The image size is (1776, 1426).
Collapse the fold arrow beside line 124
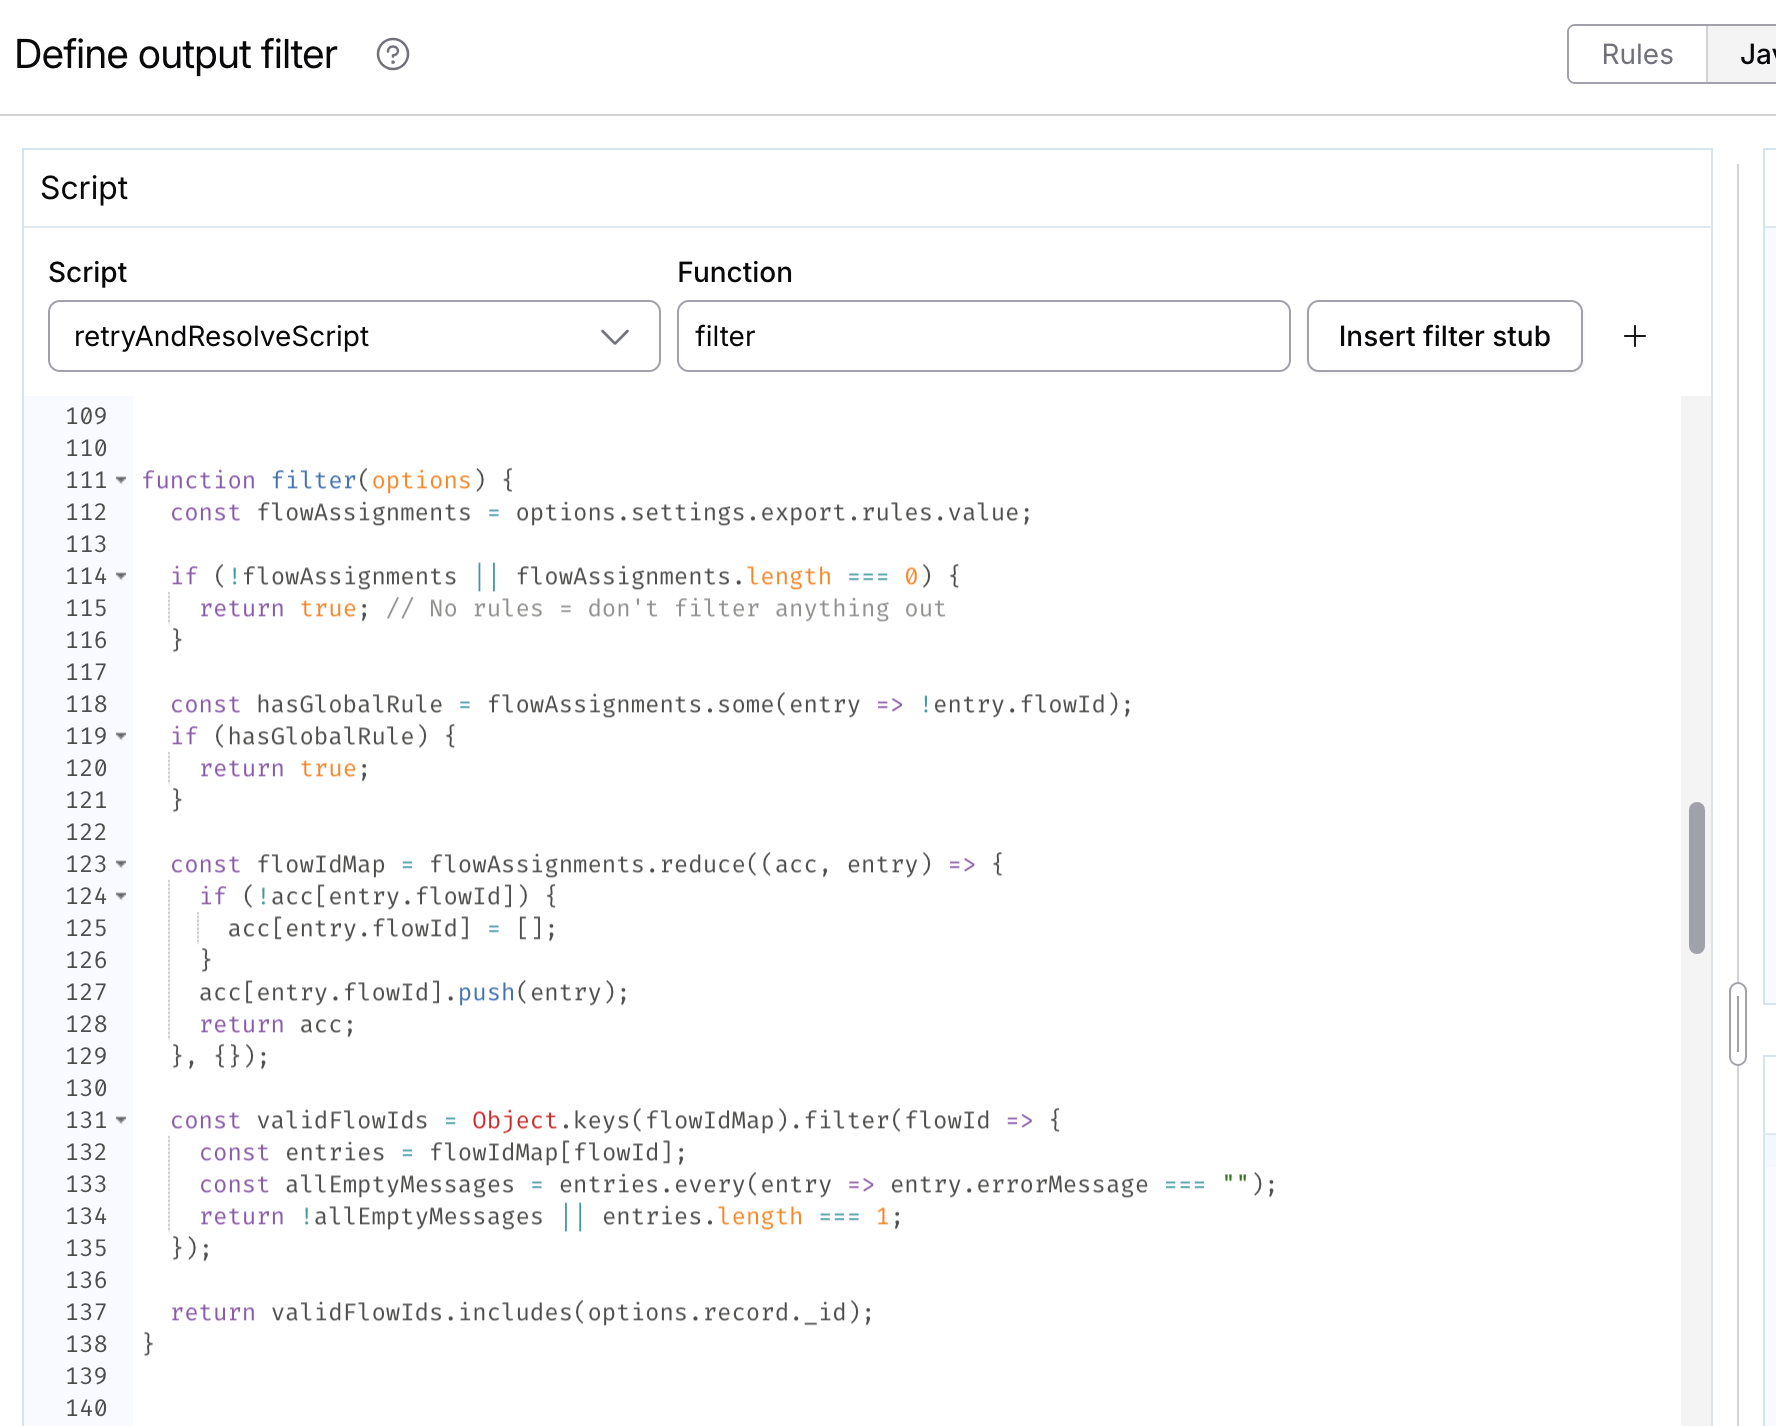click(x=120, y=897)
